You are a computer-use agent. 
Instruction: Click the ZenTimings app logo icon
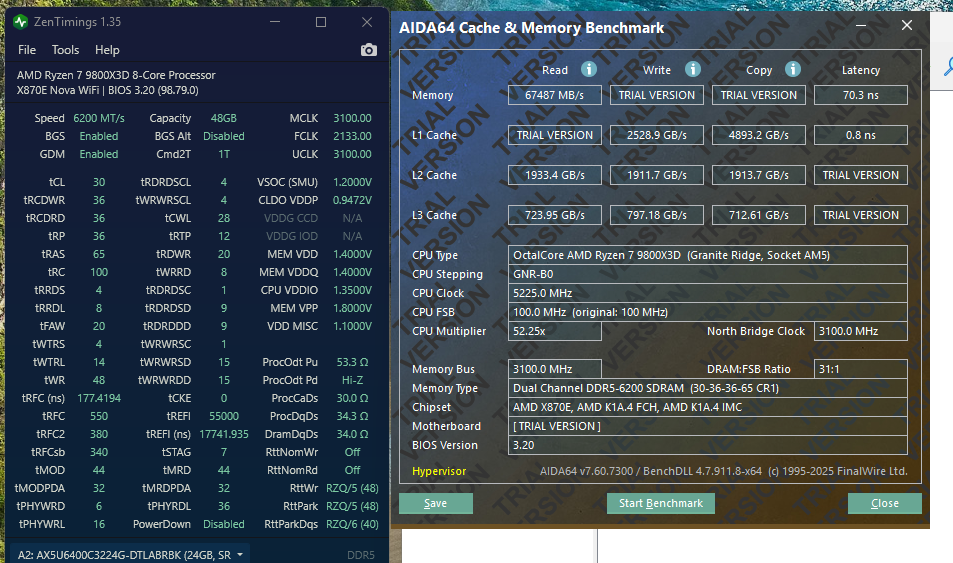(x=21, y=22)
